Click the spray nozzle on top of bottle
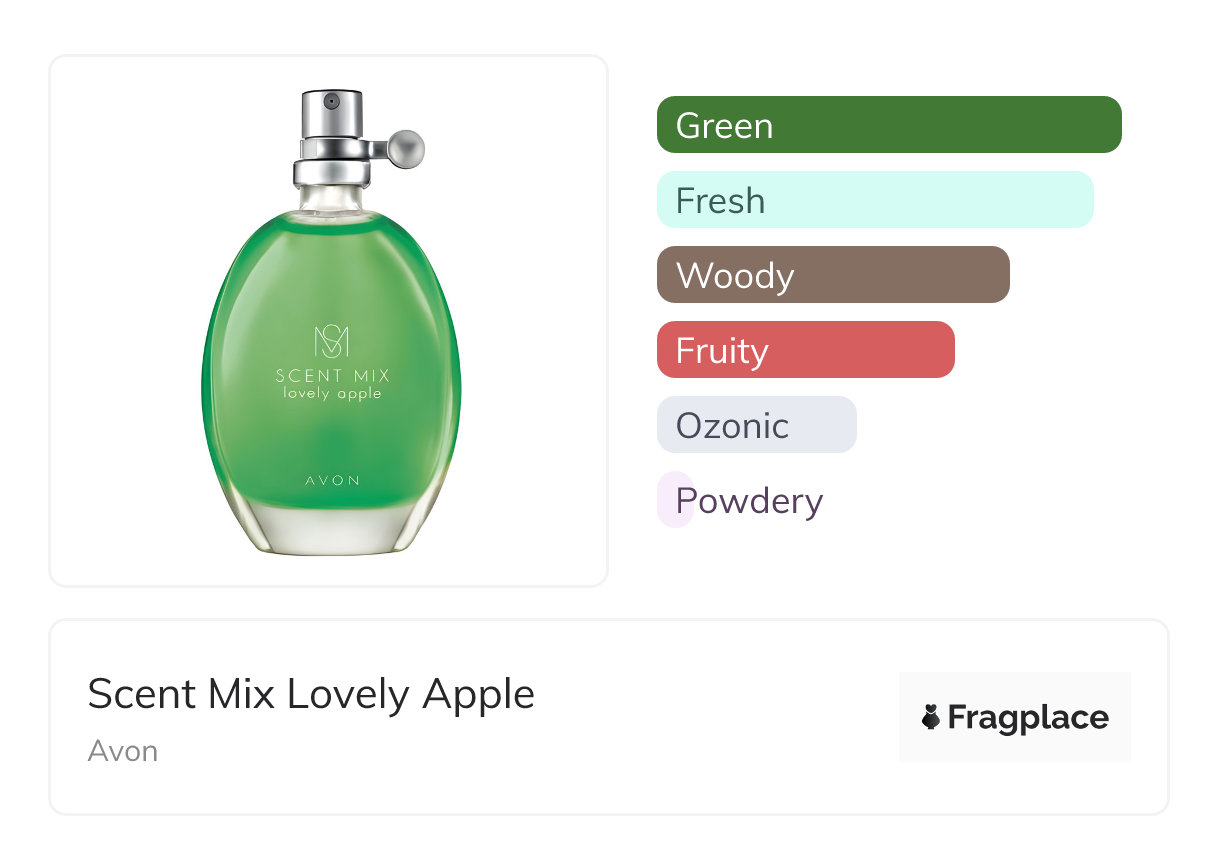1218x864 pixels. [x=329, y=102]
